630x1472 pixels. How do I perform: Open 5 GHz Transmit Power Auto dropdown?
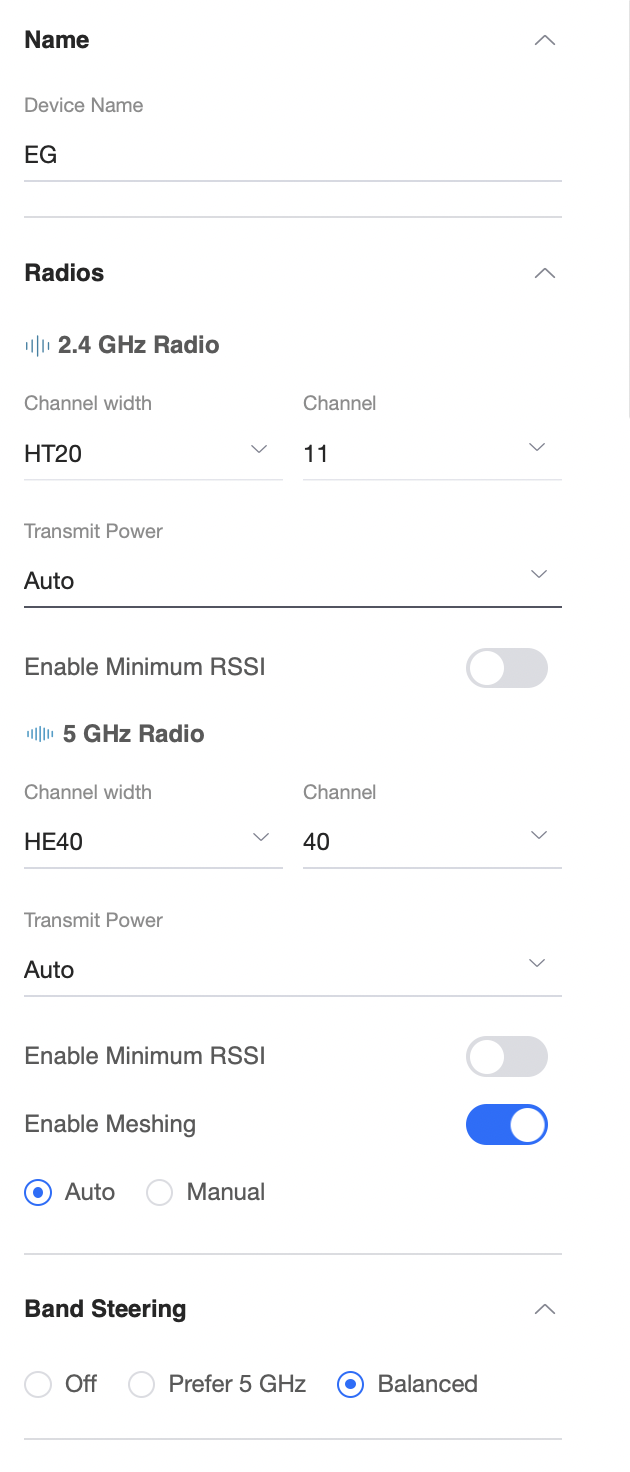tap(293, 969)
